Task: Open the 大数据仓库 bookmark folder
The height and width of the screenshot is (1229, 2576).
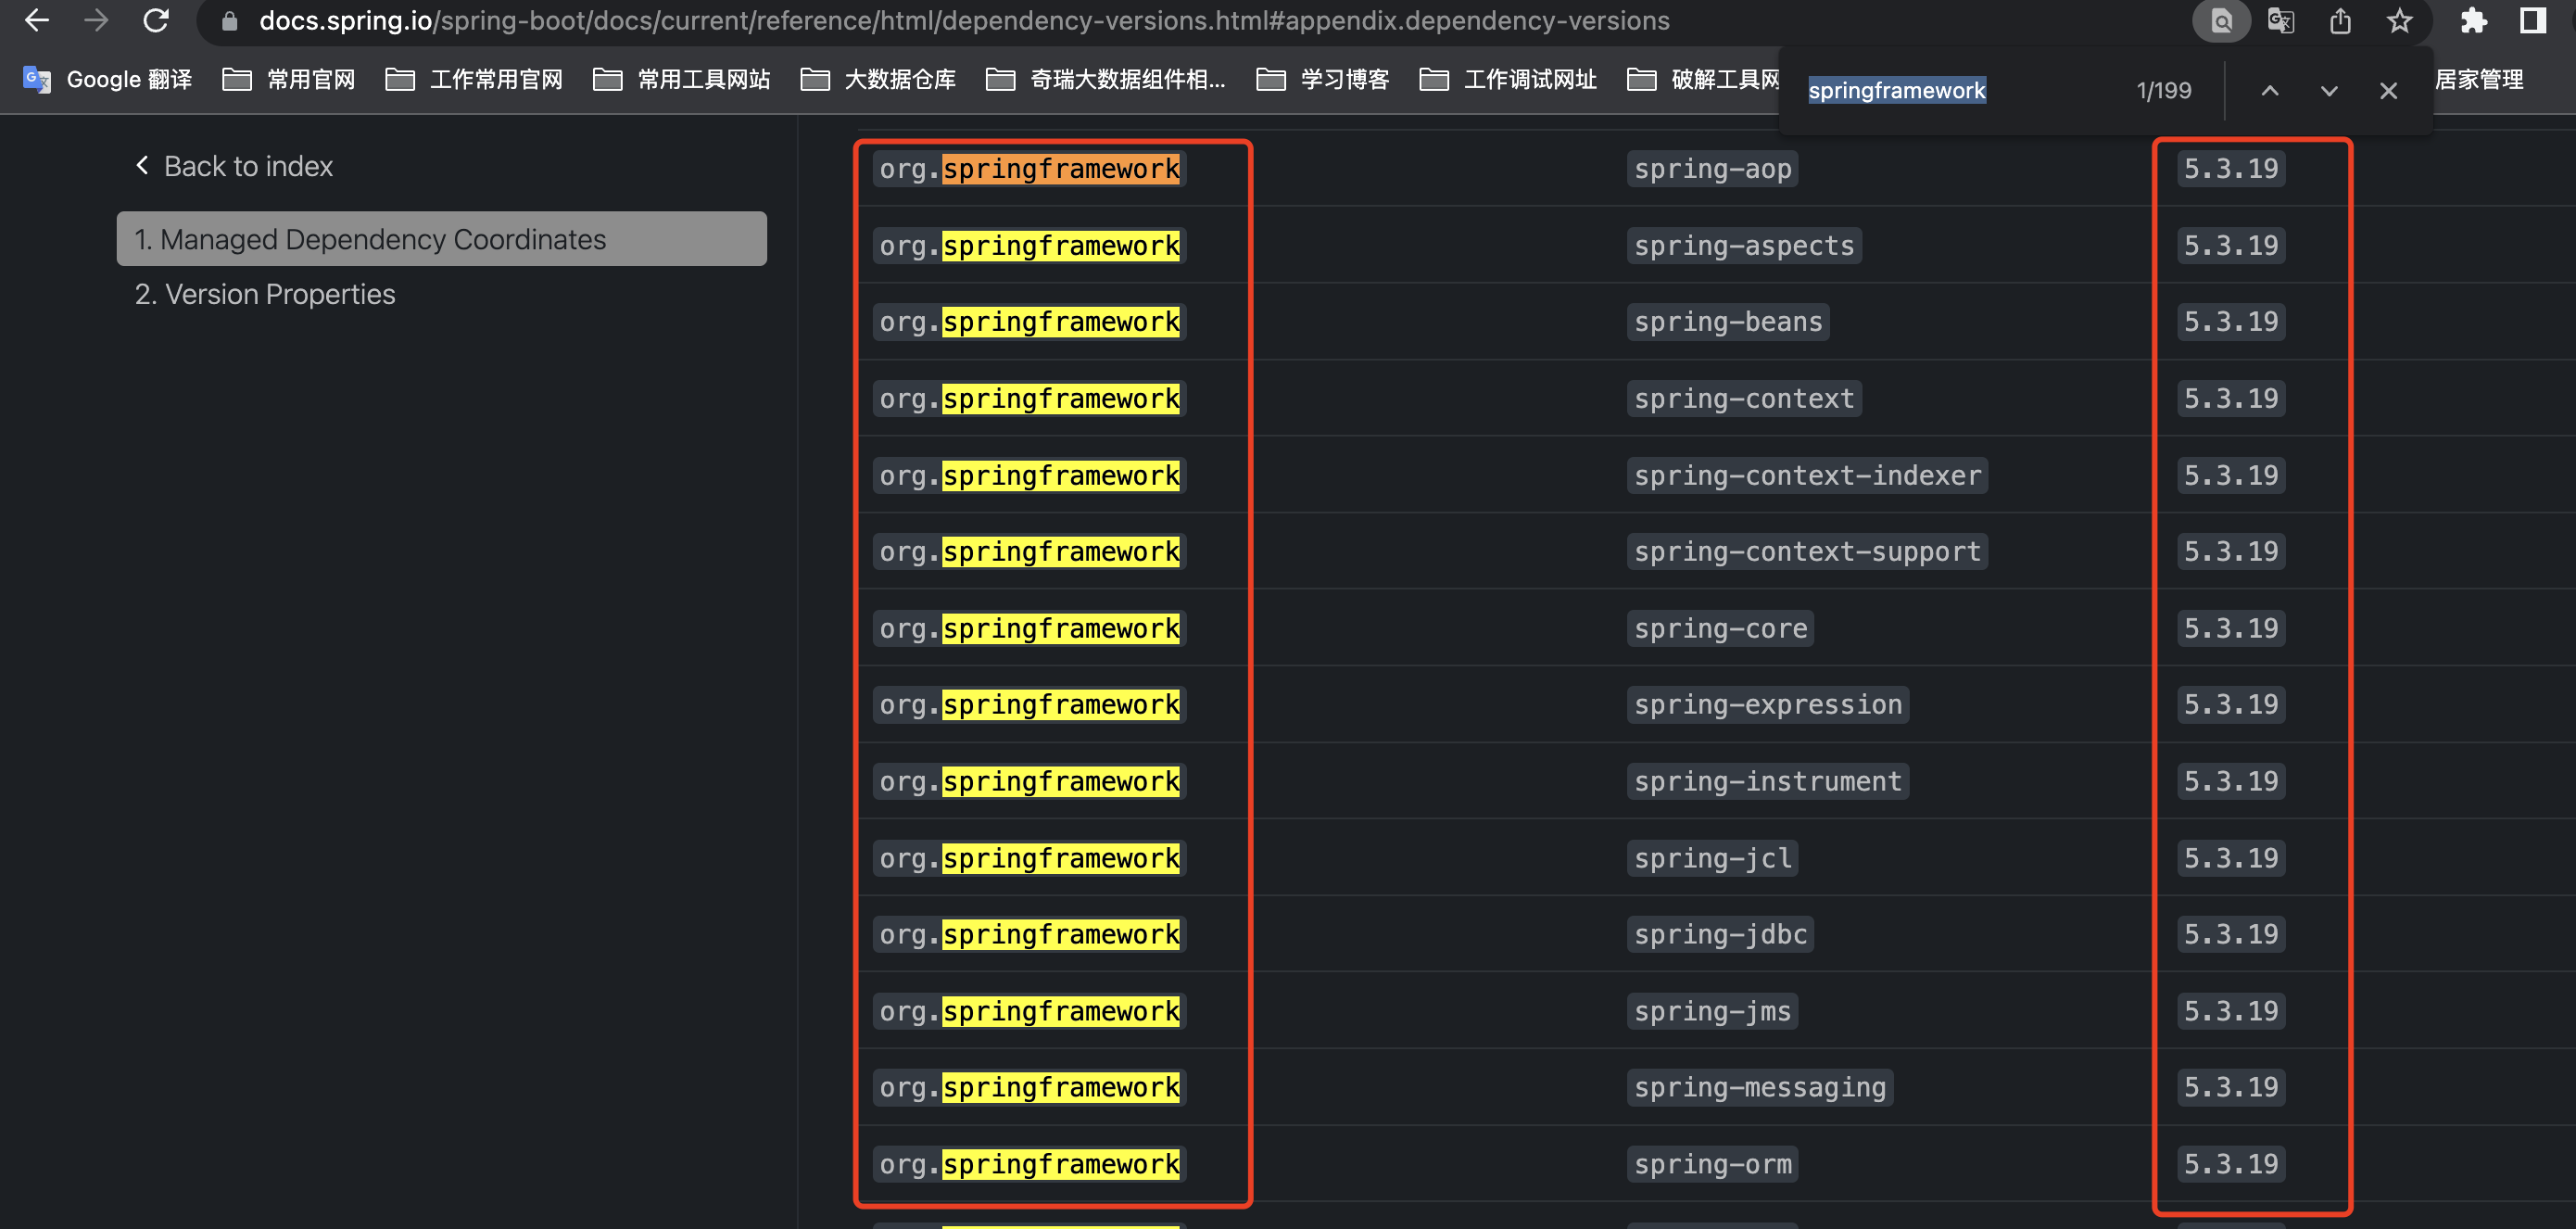Action: [x=879, y=79]
